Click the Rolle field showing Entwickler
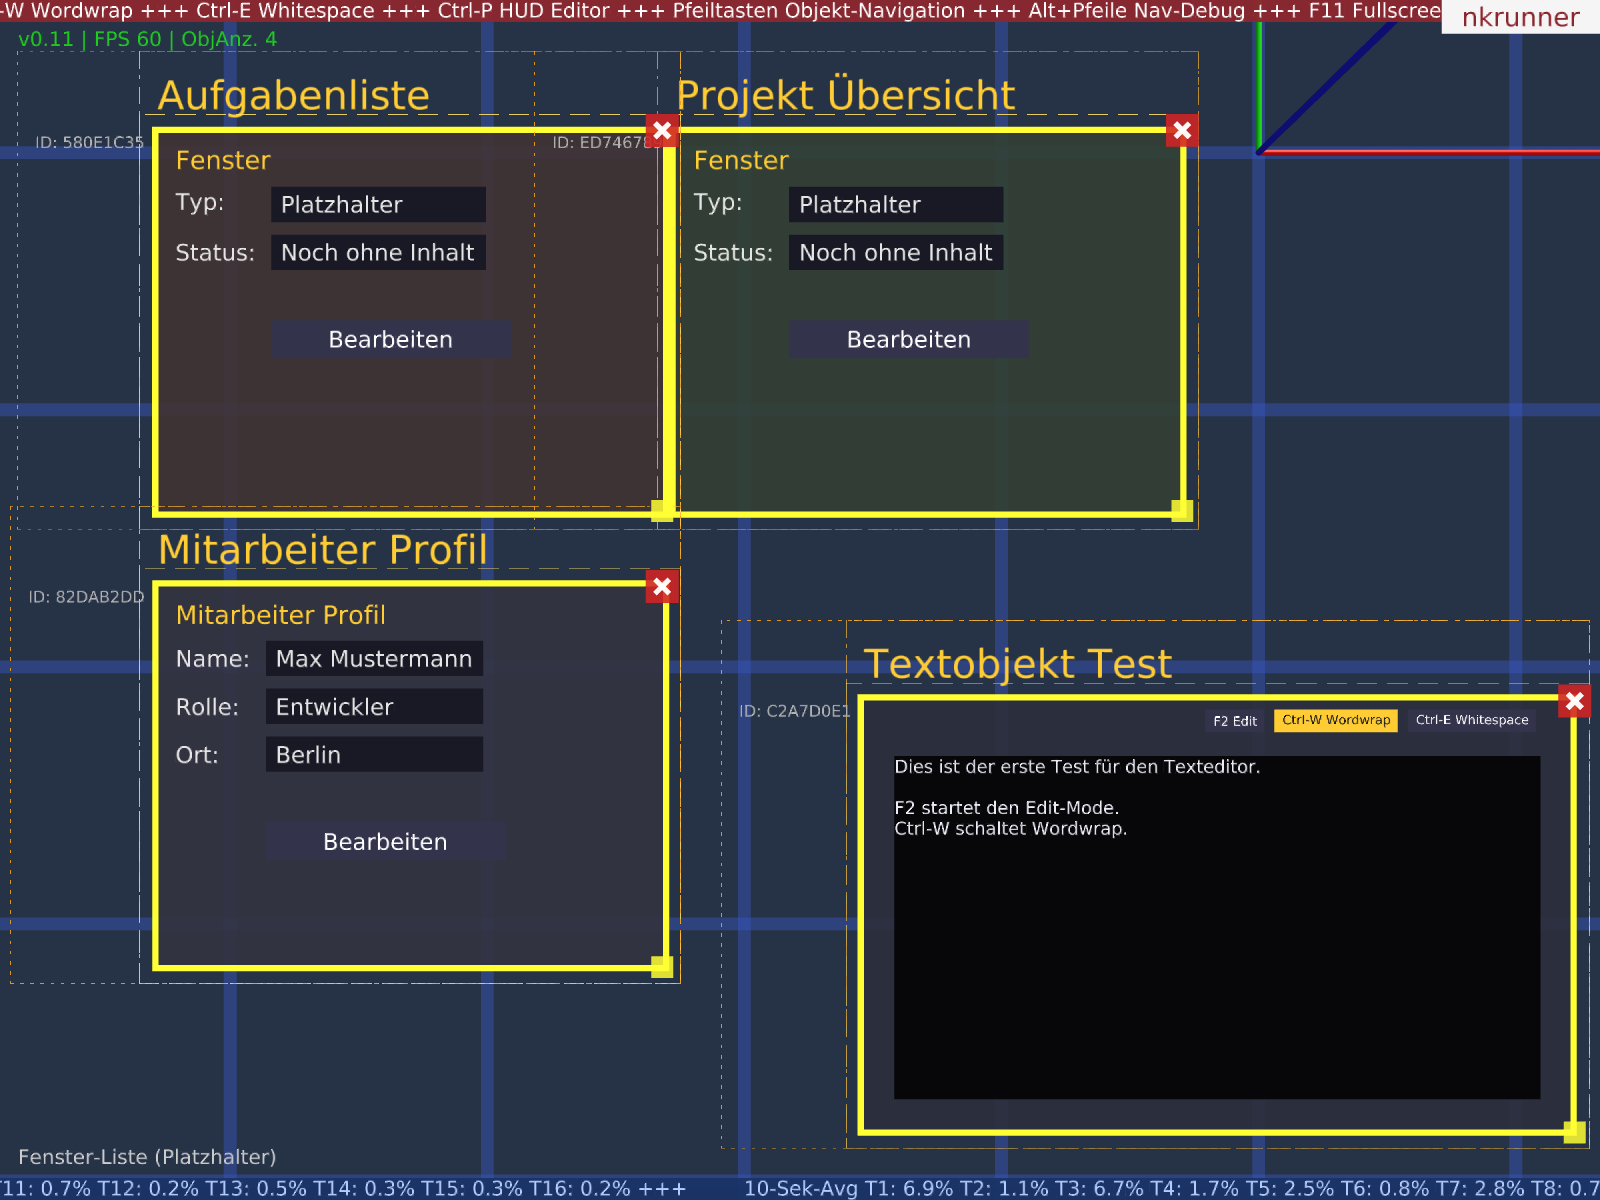1600x1200 pixels. coord(374,706)
